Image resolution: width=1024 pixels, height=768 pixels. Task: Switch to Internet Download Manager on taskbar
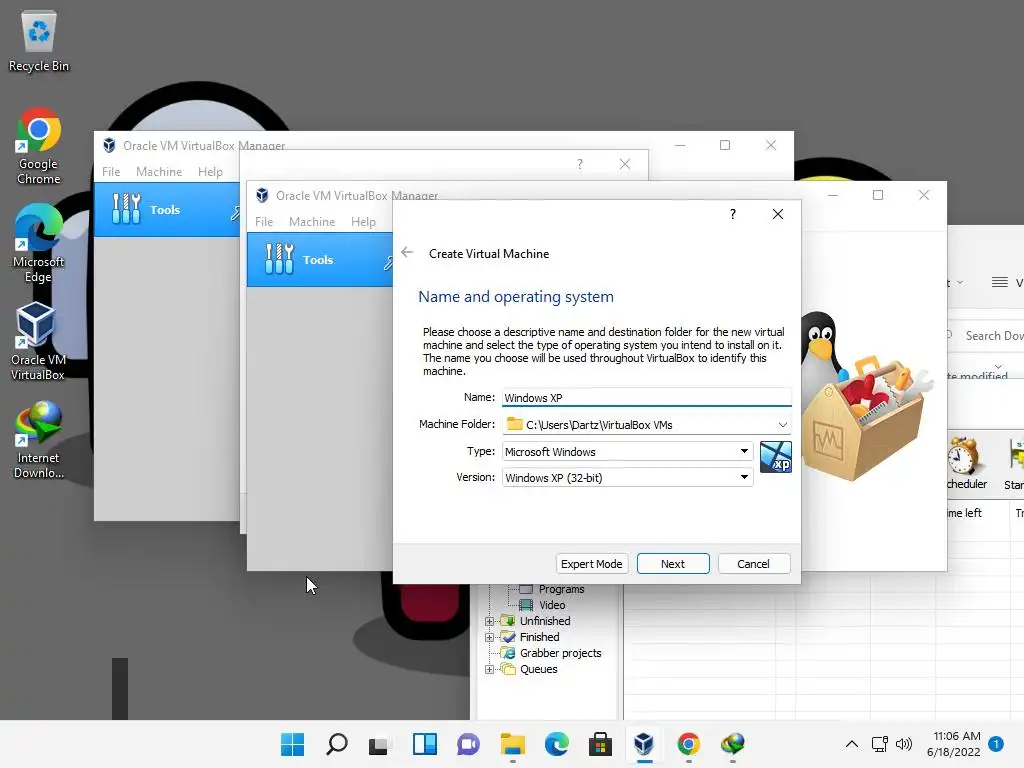(x=733, y=744)
